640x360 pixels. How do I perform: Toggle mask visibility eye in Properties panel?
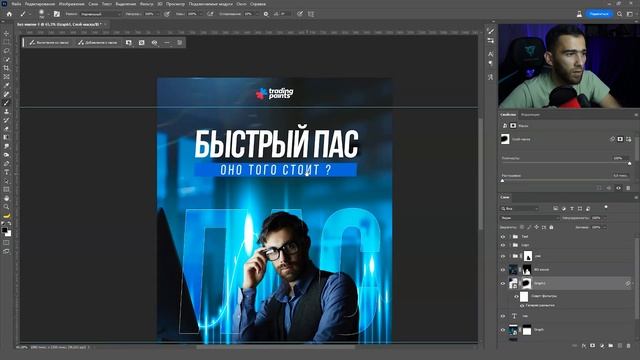point(618,188)
